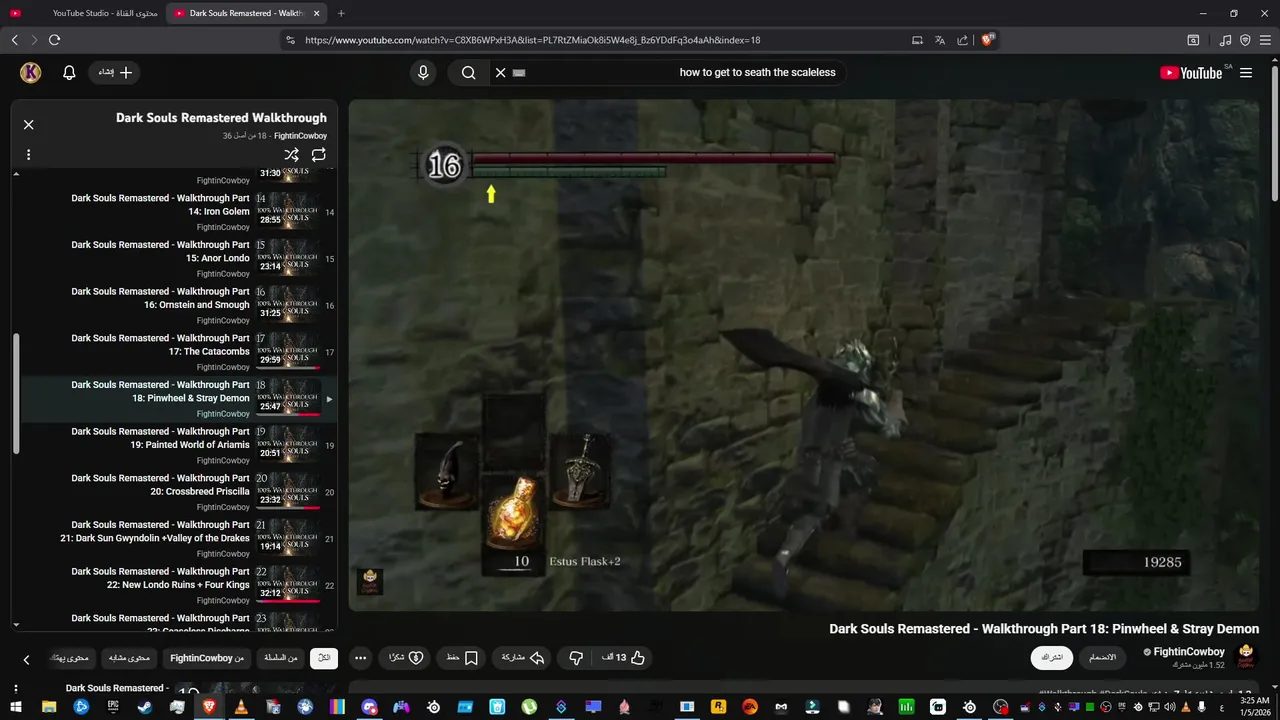
Task: Open the FightinCowboy channel name link
Action: tap(1189, 652)
